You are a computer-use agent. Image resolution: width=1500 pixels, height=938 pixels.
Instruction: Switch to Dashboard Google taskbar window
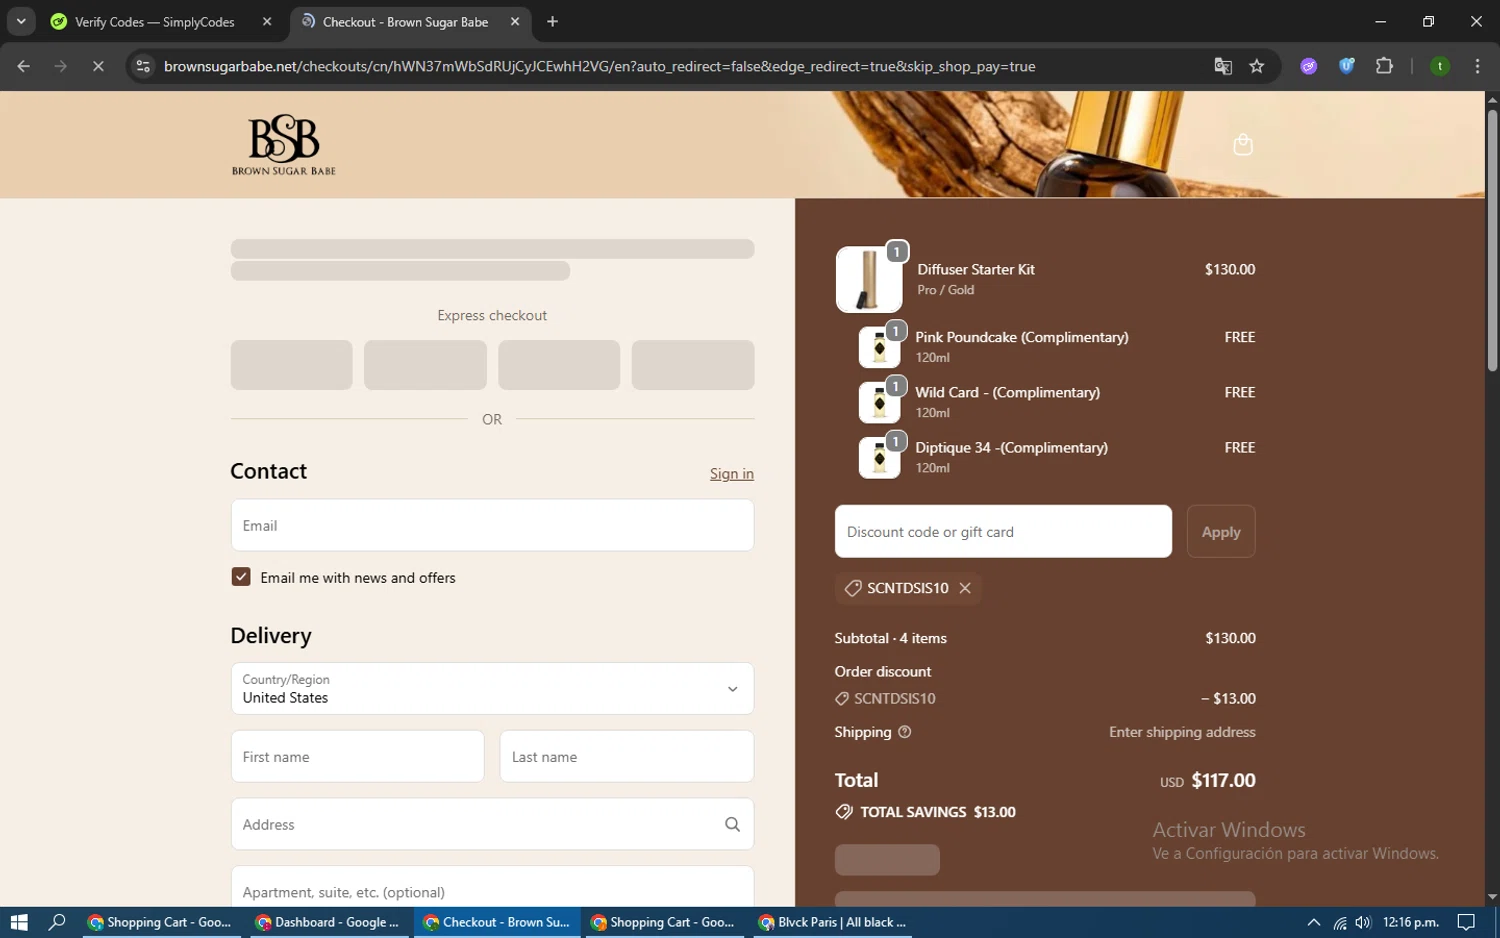328,922
